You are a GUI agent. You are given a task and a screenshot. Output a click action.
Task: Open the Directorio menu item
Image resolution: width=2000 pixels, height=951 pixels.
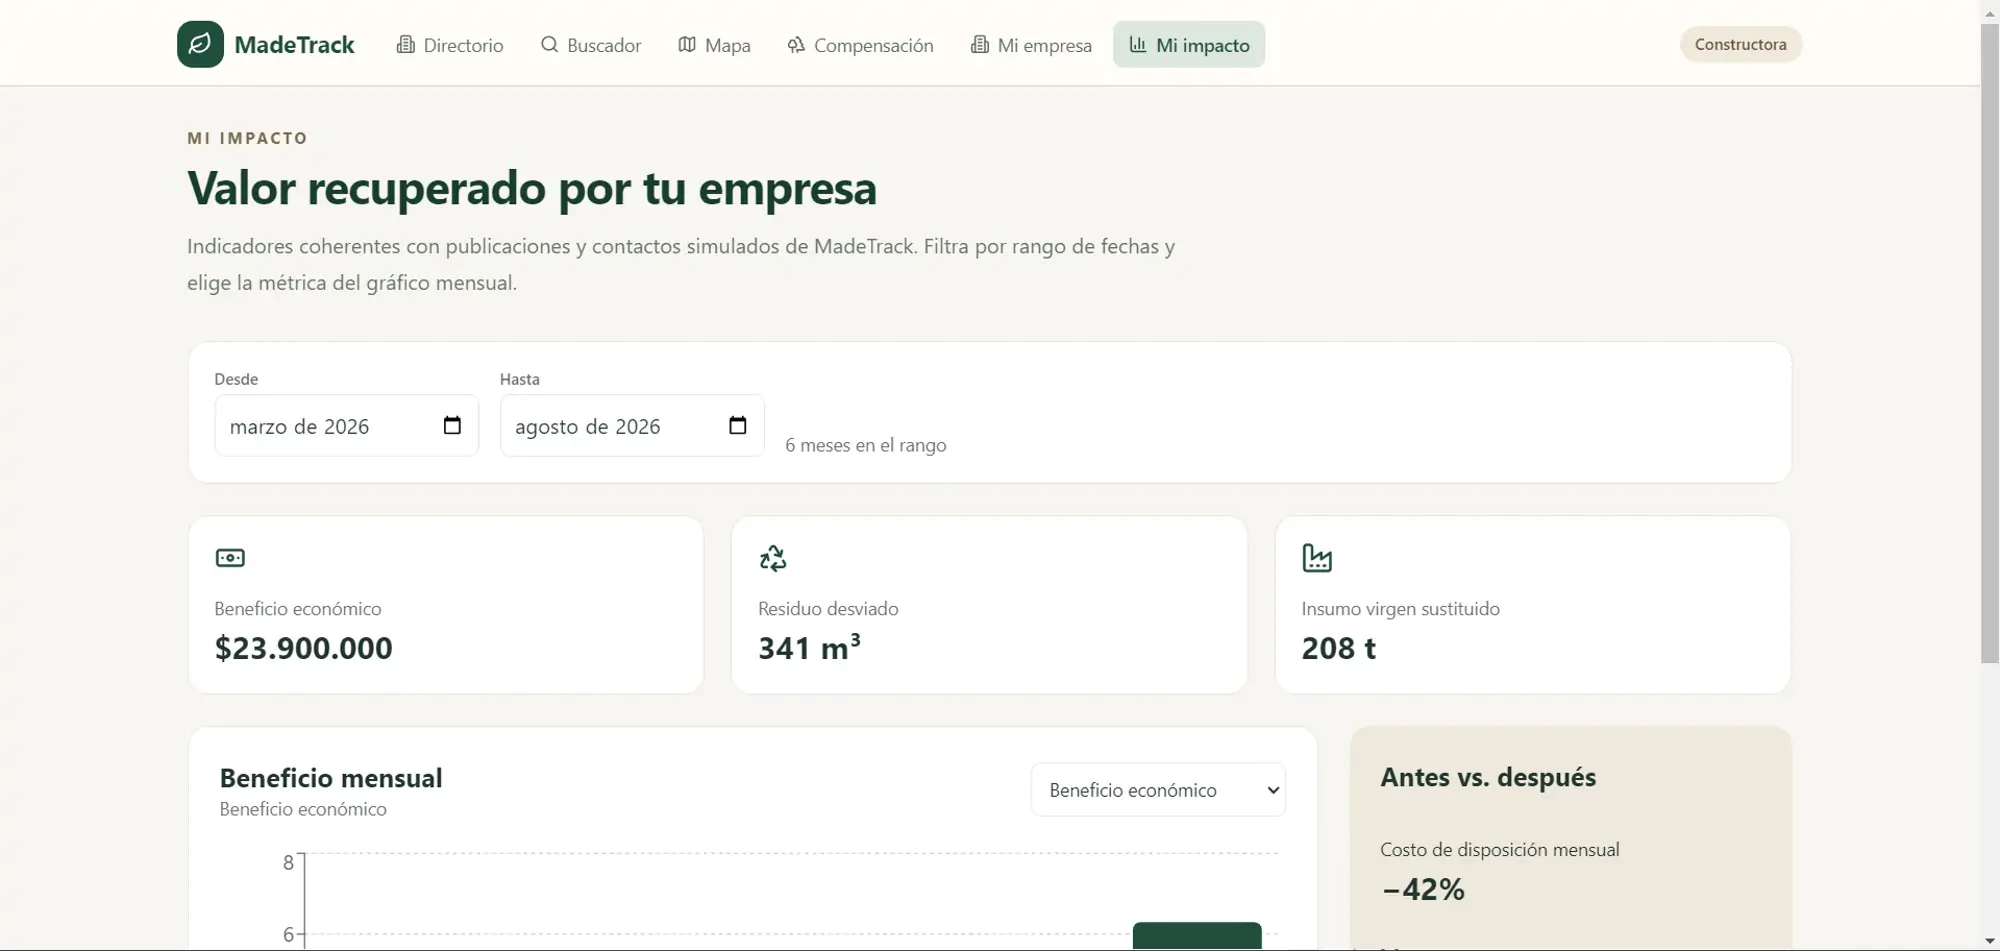click(450, 45)
